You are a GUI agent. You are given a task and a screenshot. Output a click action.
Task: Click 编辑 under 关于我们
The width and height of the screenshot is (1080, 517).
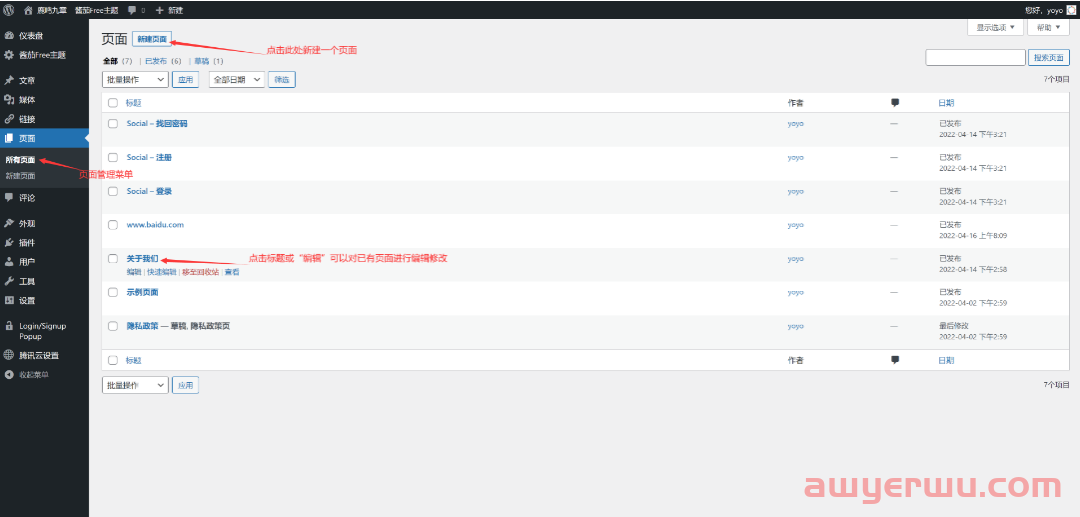134,273
